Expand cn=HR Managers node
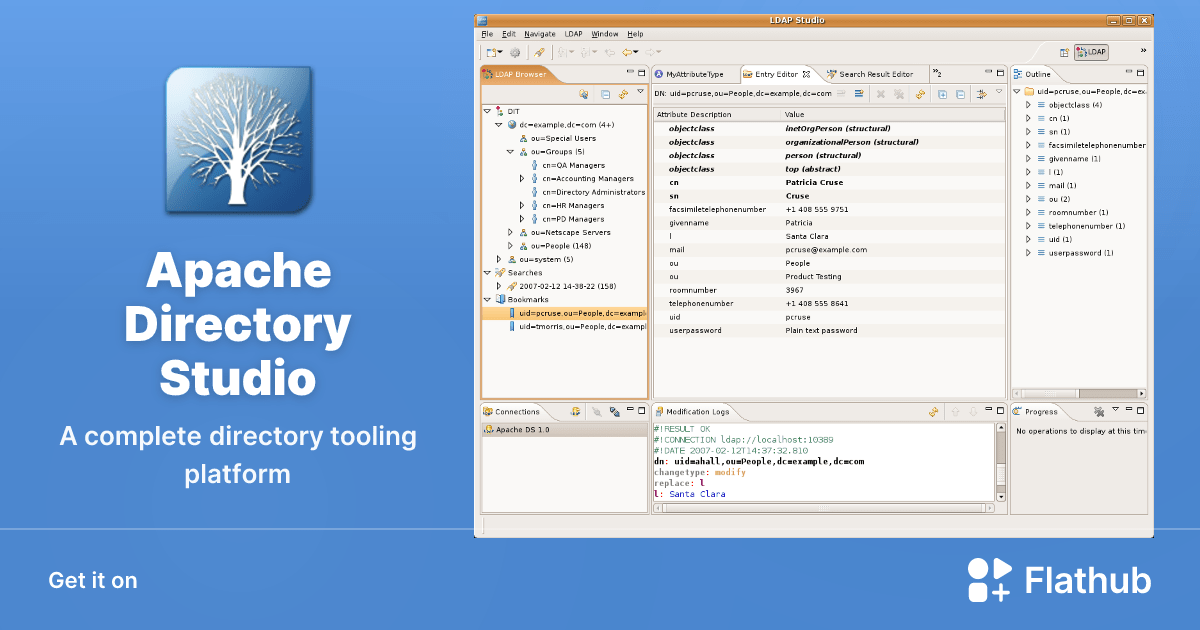Image resolution: width=1200 pixels, height=630 pixels. tap(522, 205)
